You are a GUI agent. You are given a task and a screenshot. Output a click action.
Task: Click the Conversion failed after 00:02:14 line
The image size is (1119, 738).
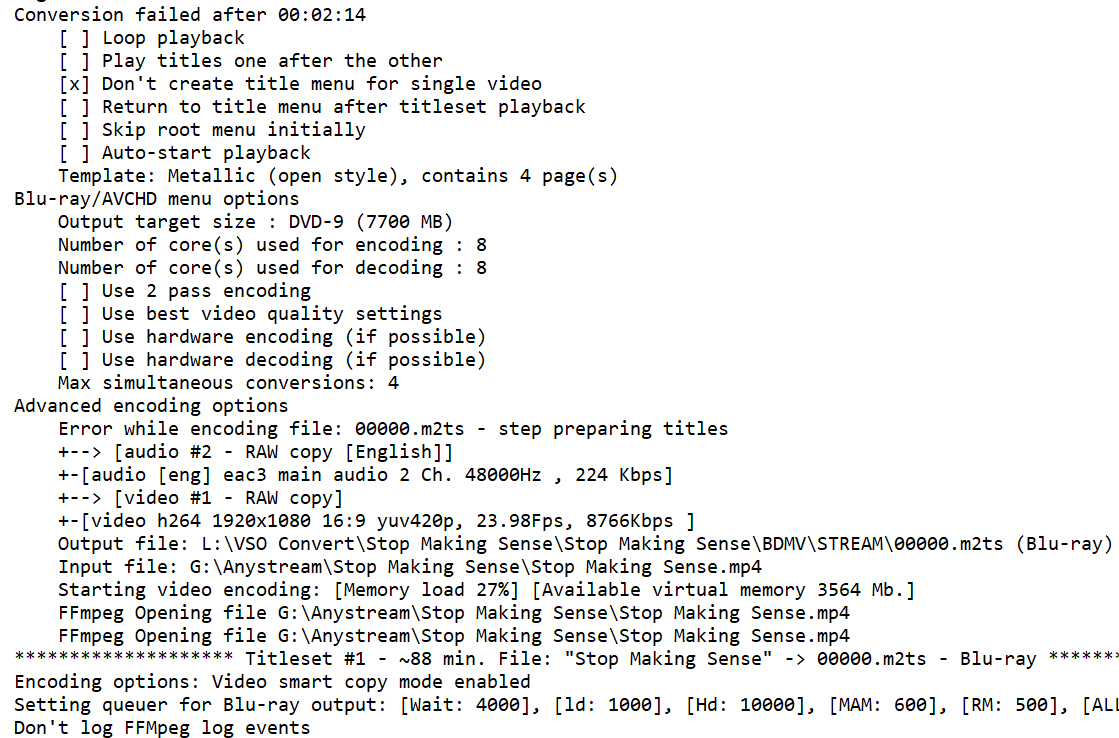click(x=190, y=14)
